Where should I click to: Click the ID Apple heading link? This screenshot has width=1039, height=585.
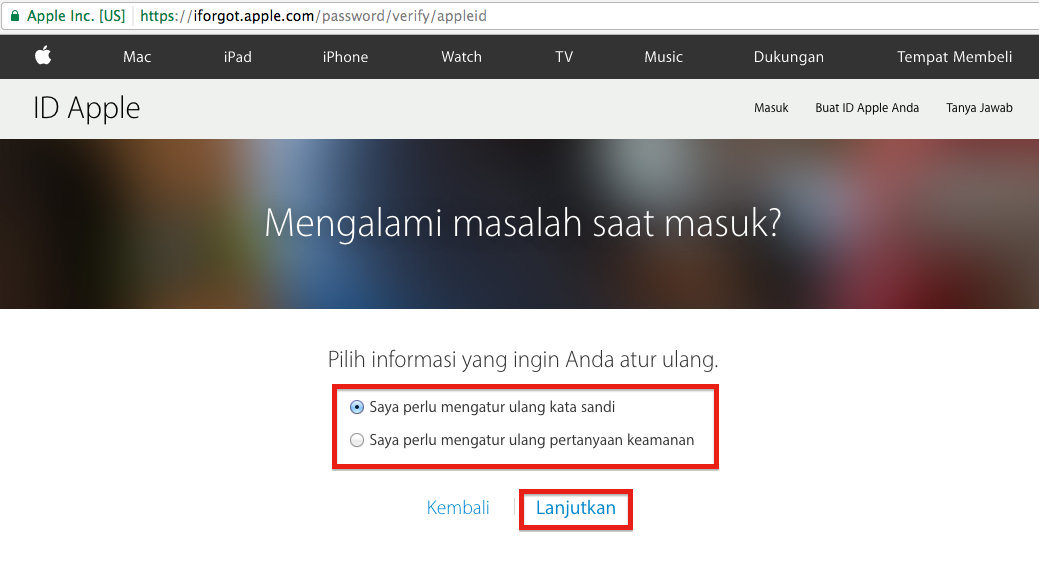pos(87,108)
